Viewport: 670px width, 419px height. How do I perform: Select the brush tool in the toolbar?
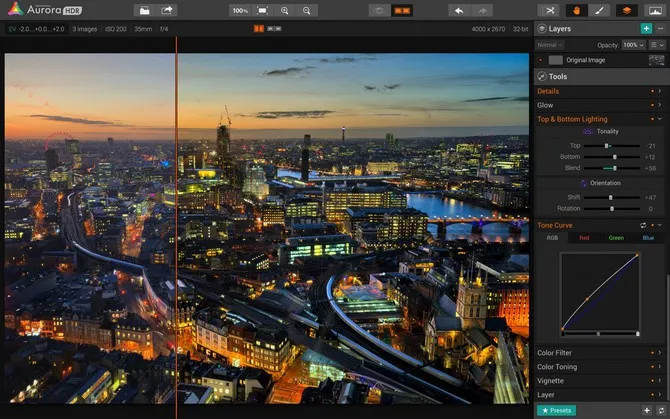coord(599,10)
